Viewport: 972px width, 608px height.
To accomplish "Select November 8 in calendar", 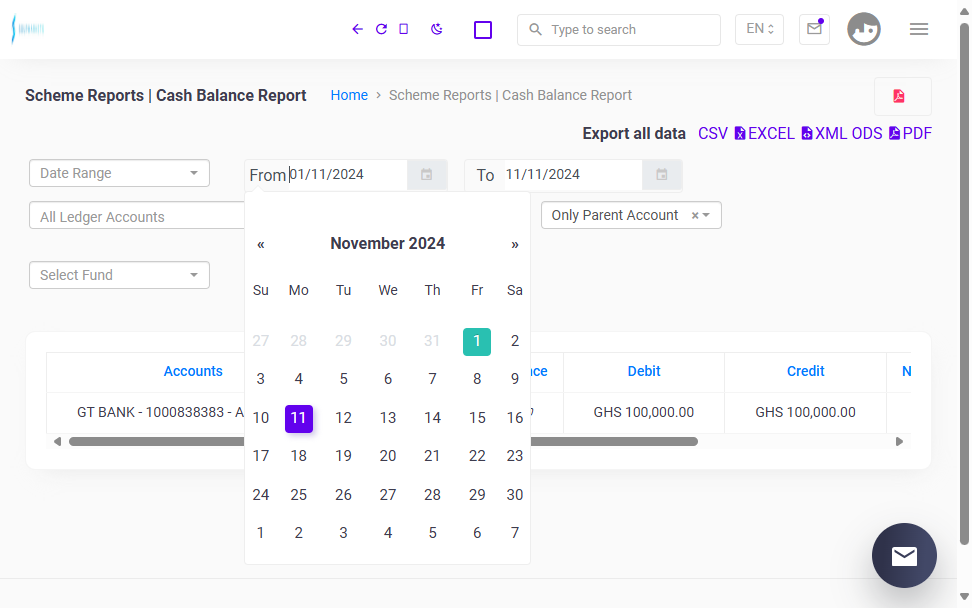I will pos(477,379).
